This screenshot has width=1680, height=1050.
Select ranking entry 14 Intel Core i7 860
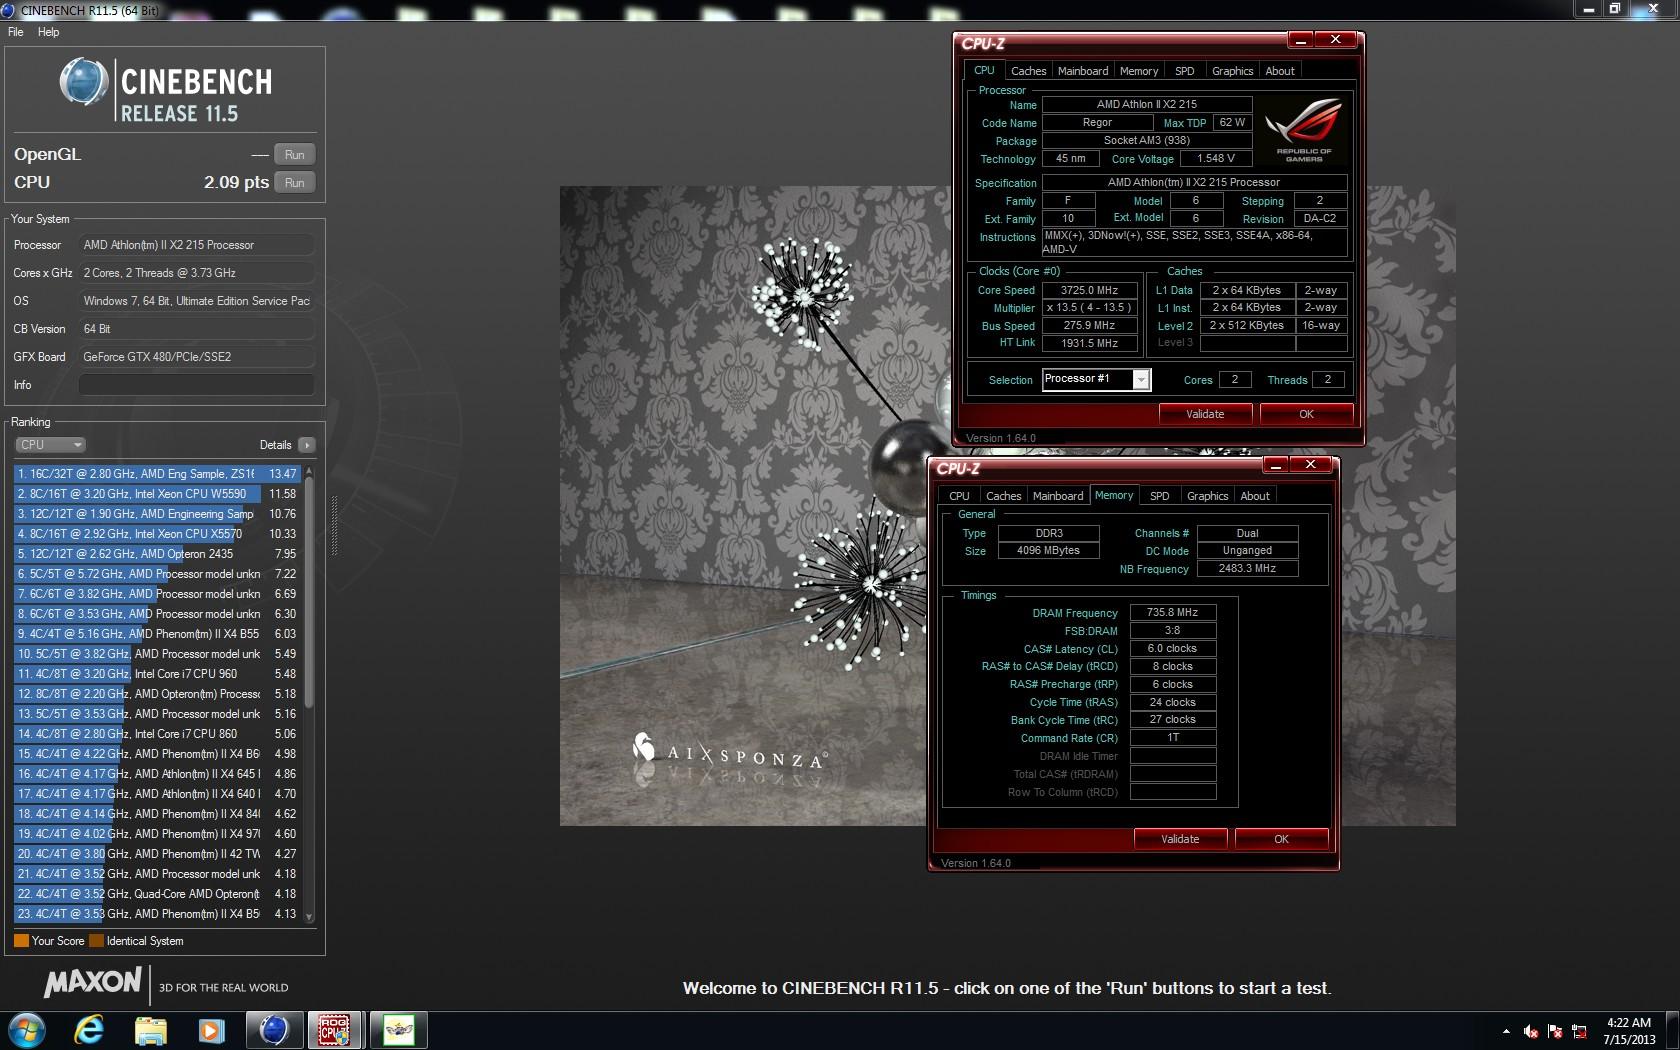pos(157,734)
